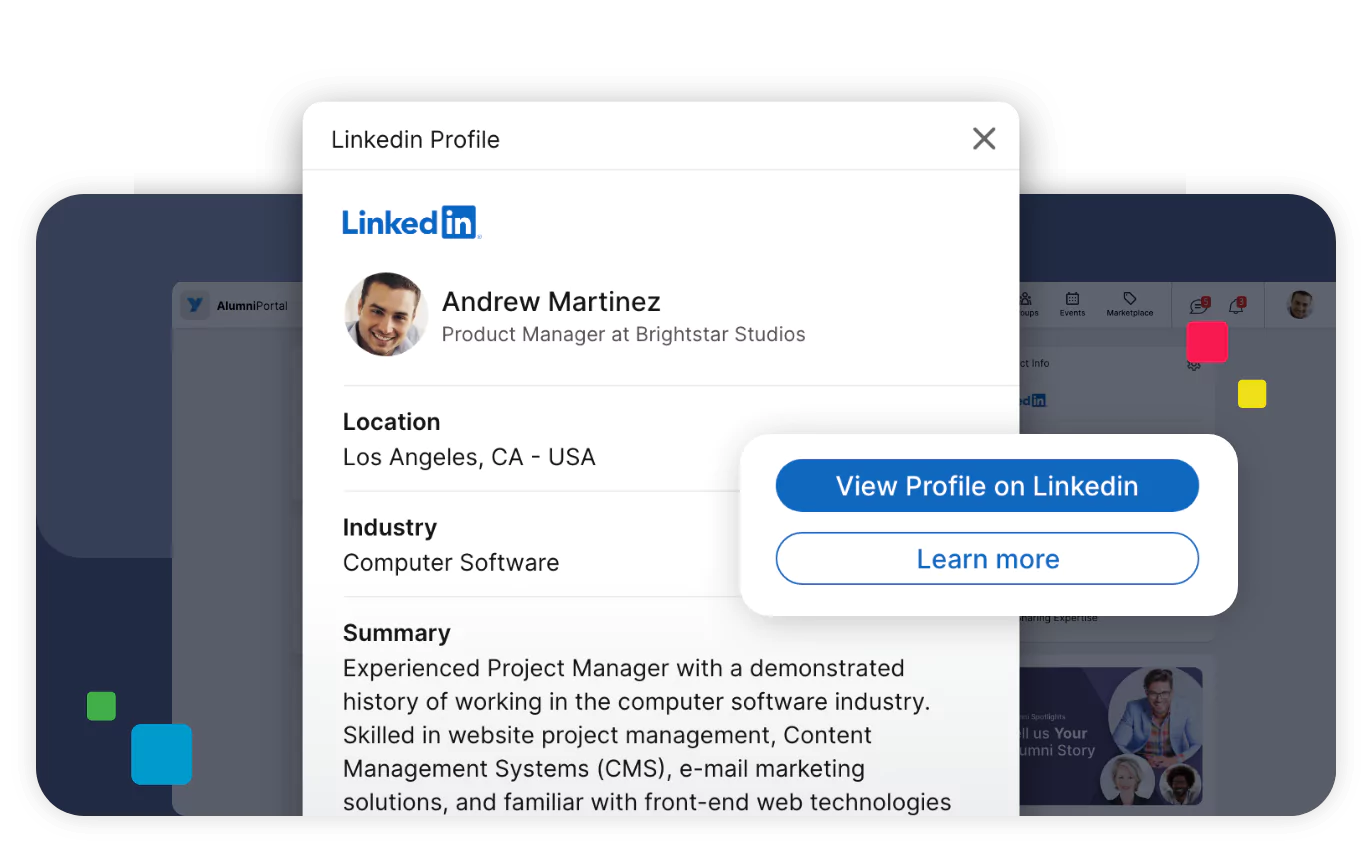Click the green square at bottom left

[101, 705]
